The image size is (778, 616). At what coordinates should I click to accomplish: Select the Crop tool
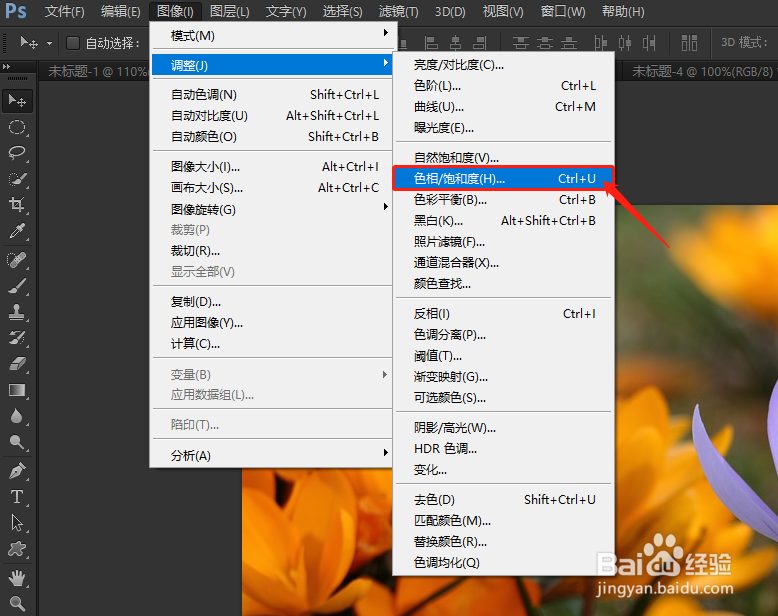17,204
